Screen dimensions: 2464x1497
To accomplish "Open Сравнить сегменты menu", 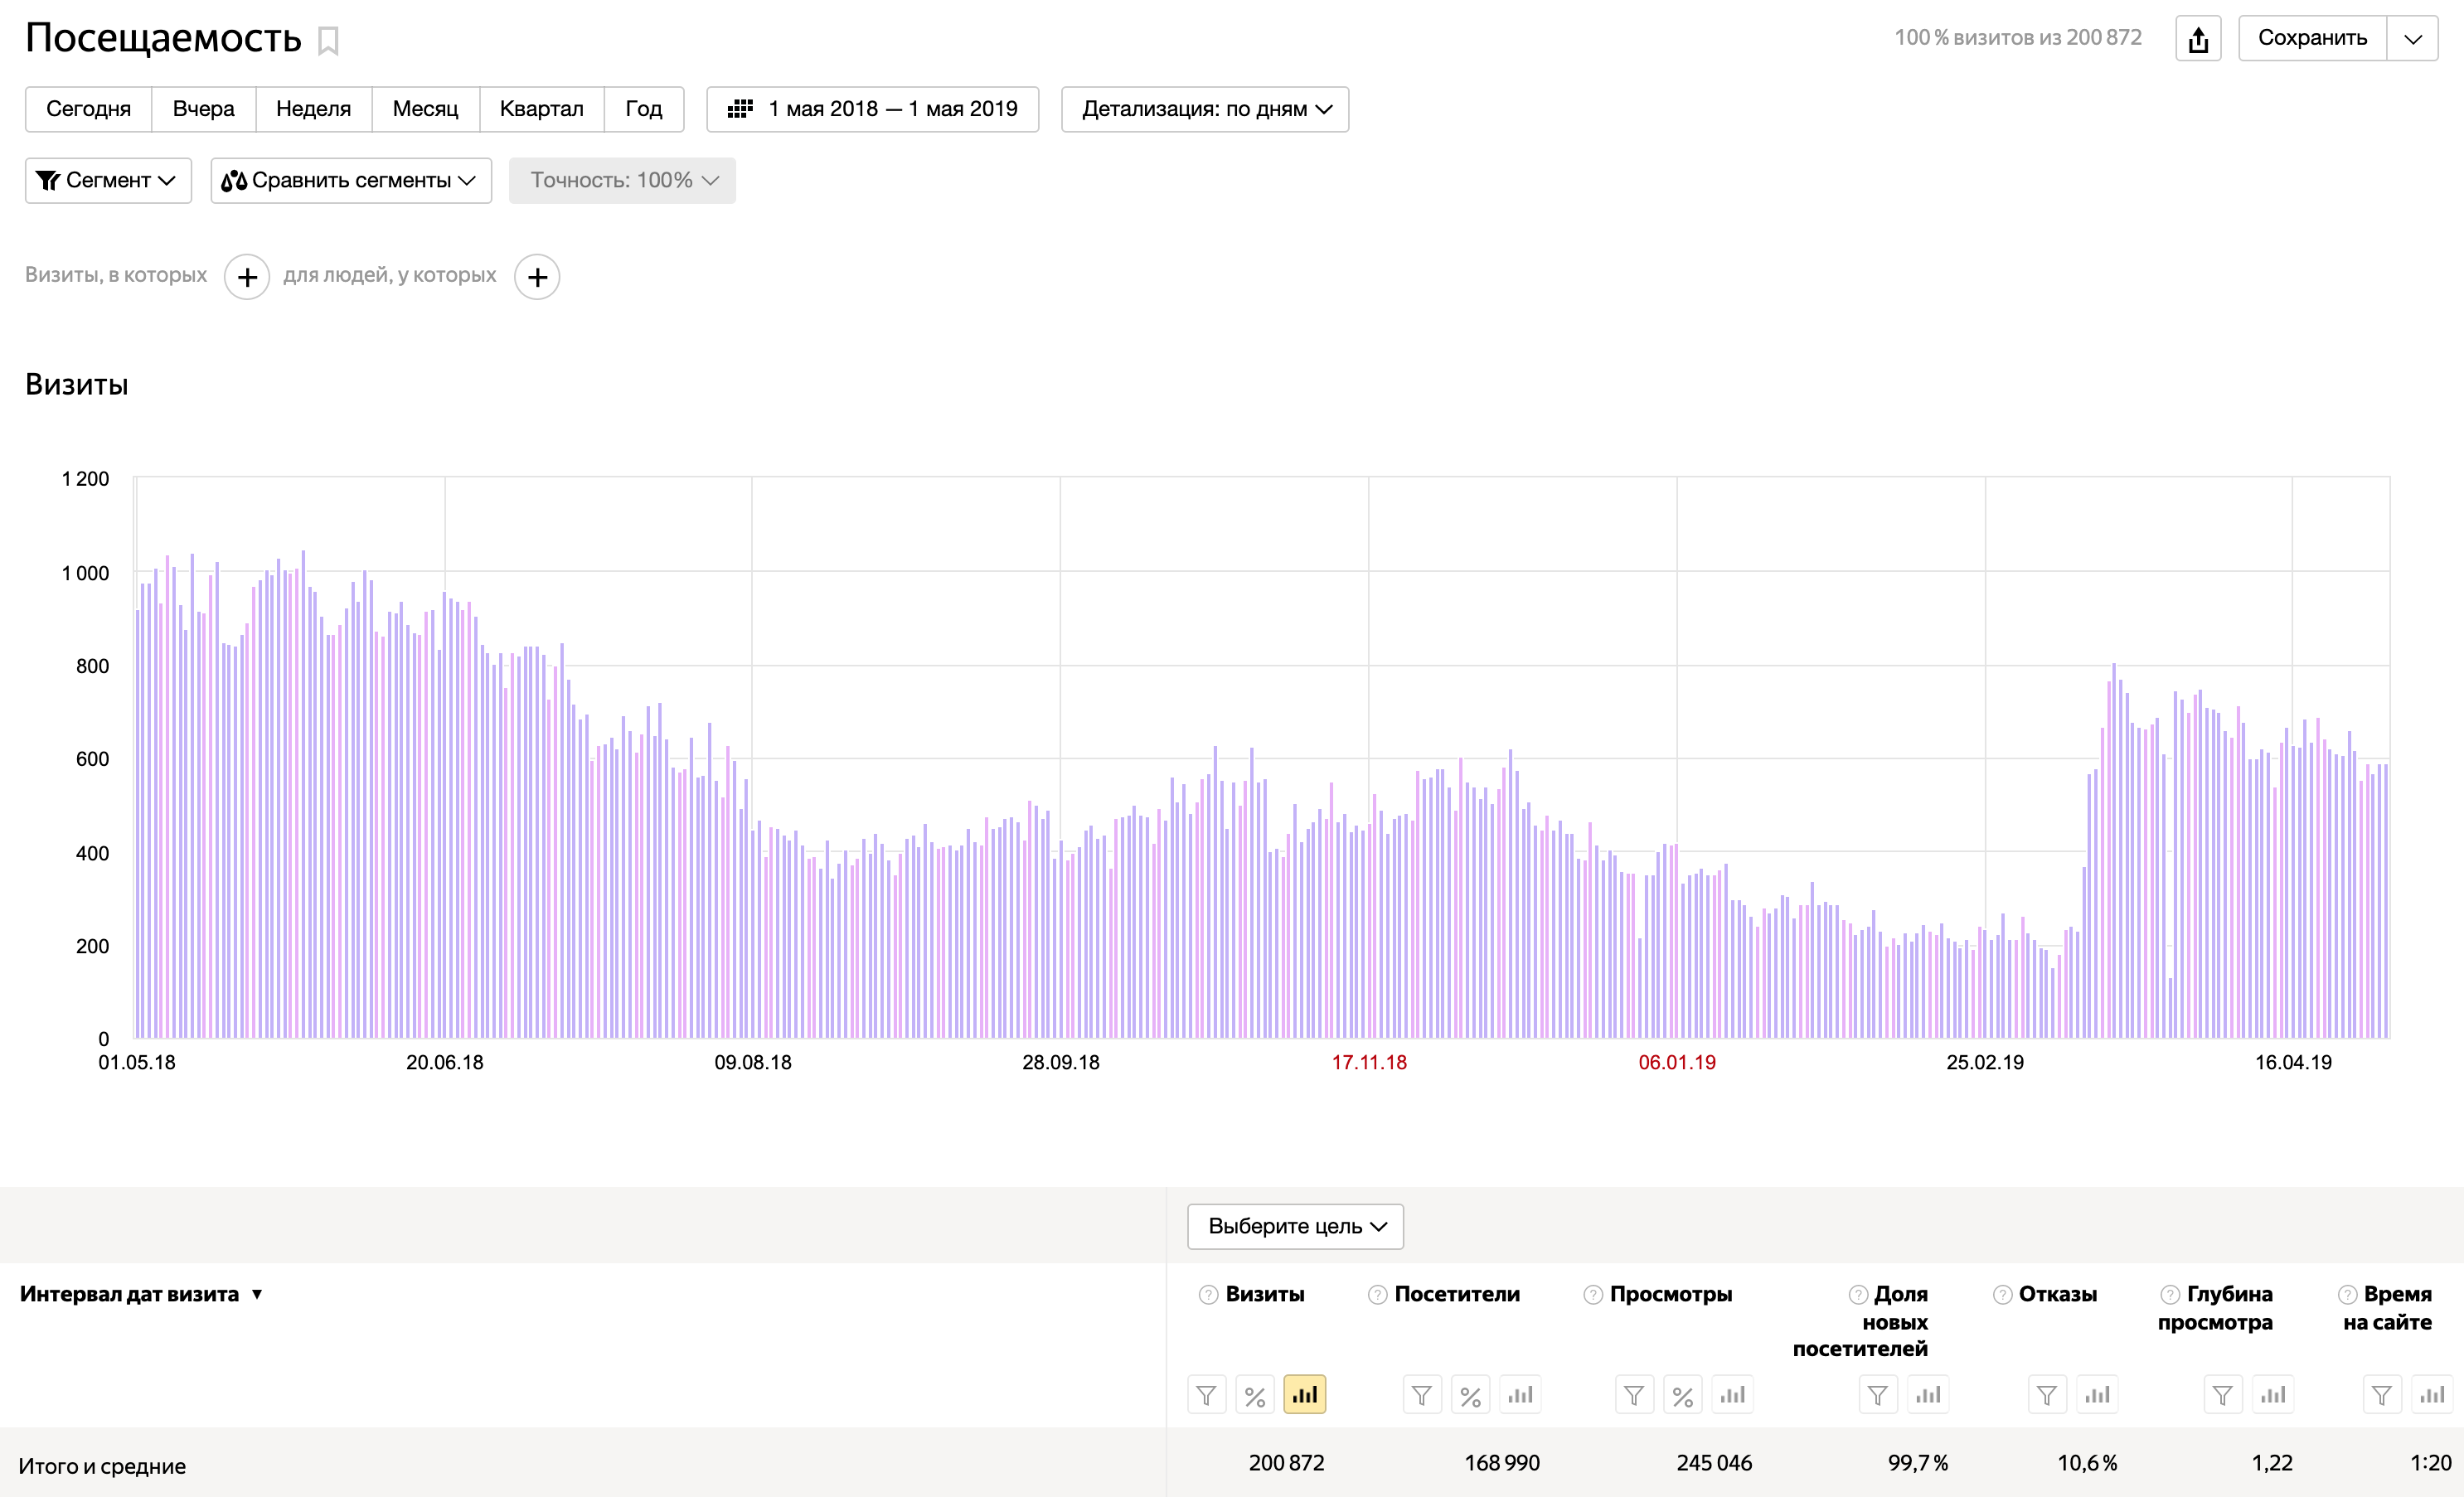I will point(351,181).
